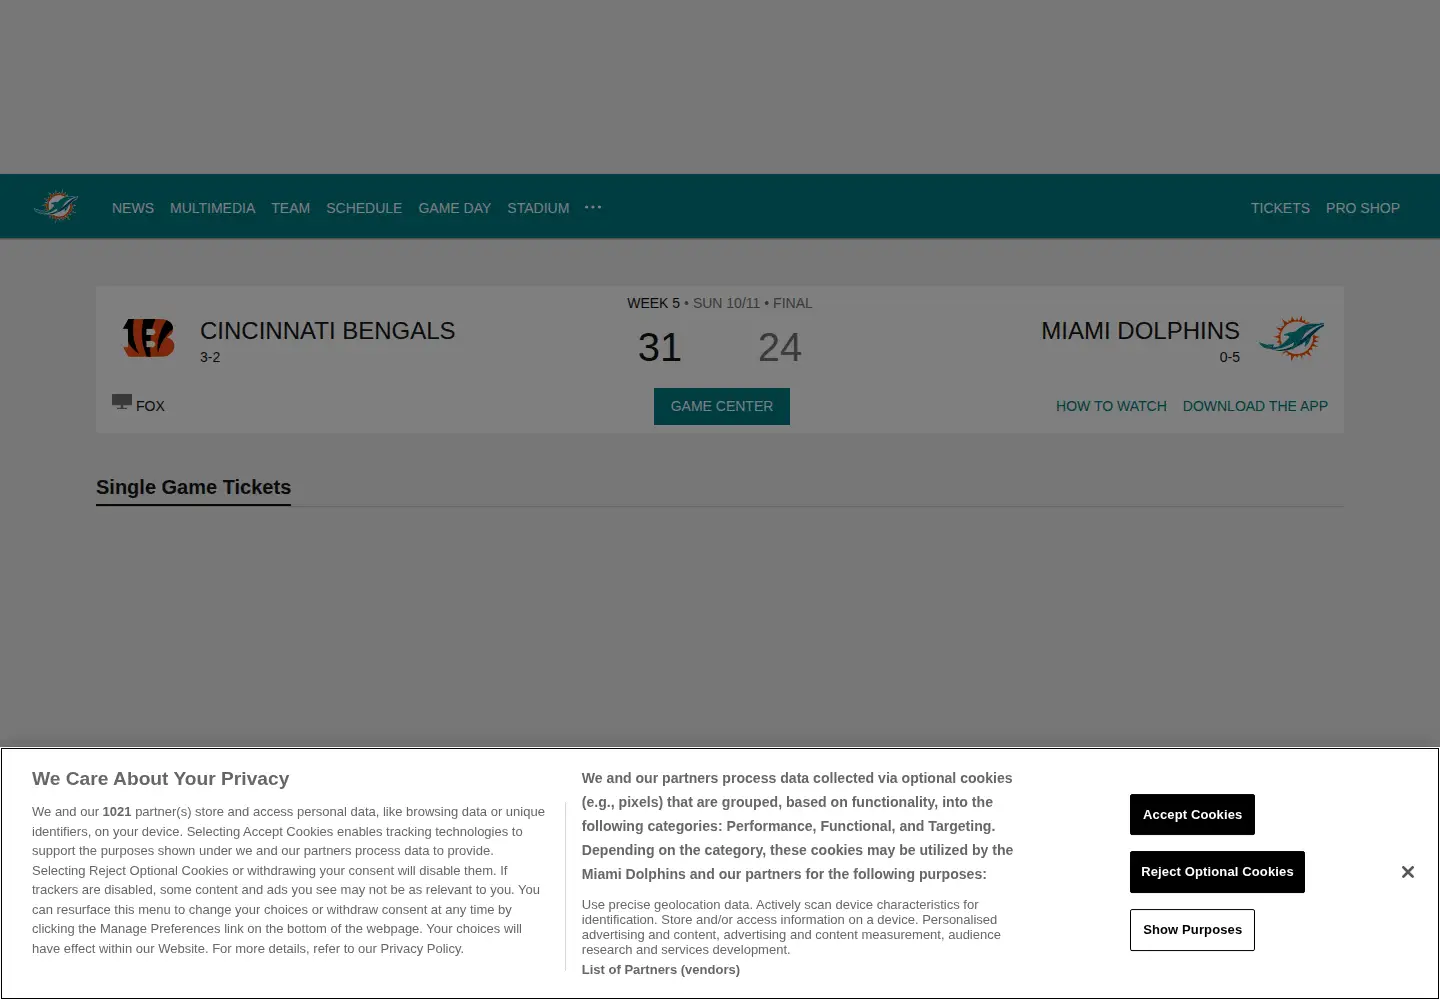Viewport: 1440px width, 1000px height.
Task: Open the STADIUM menu item
Action: pos(538,208)
